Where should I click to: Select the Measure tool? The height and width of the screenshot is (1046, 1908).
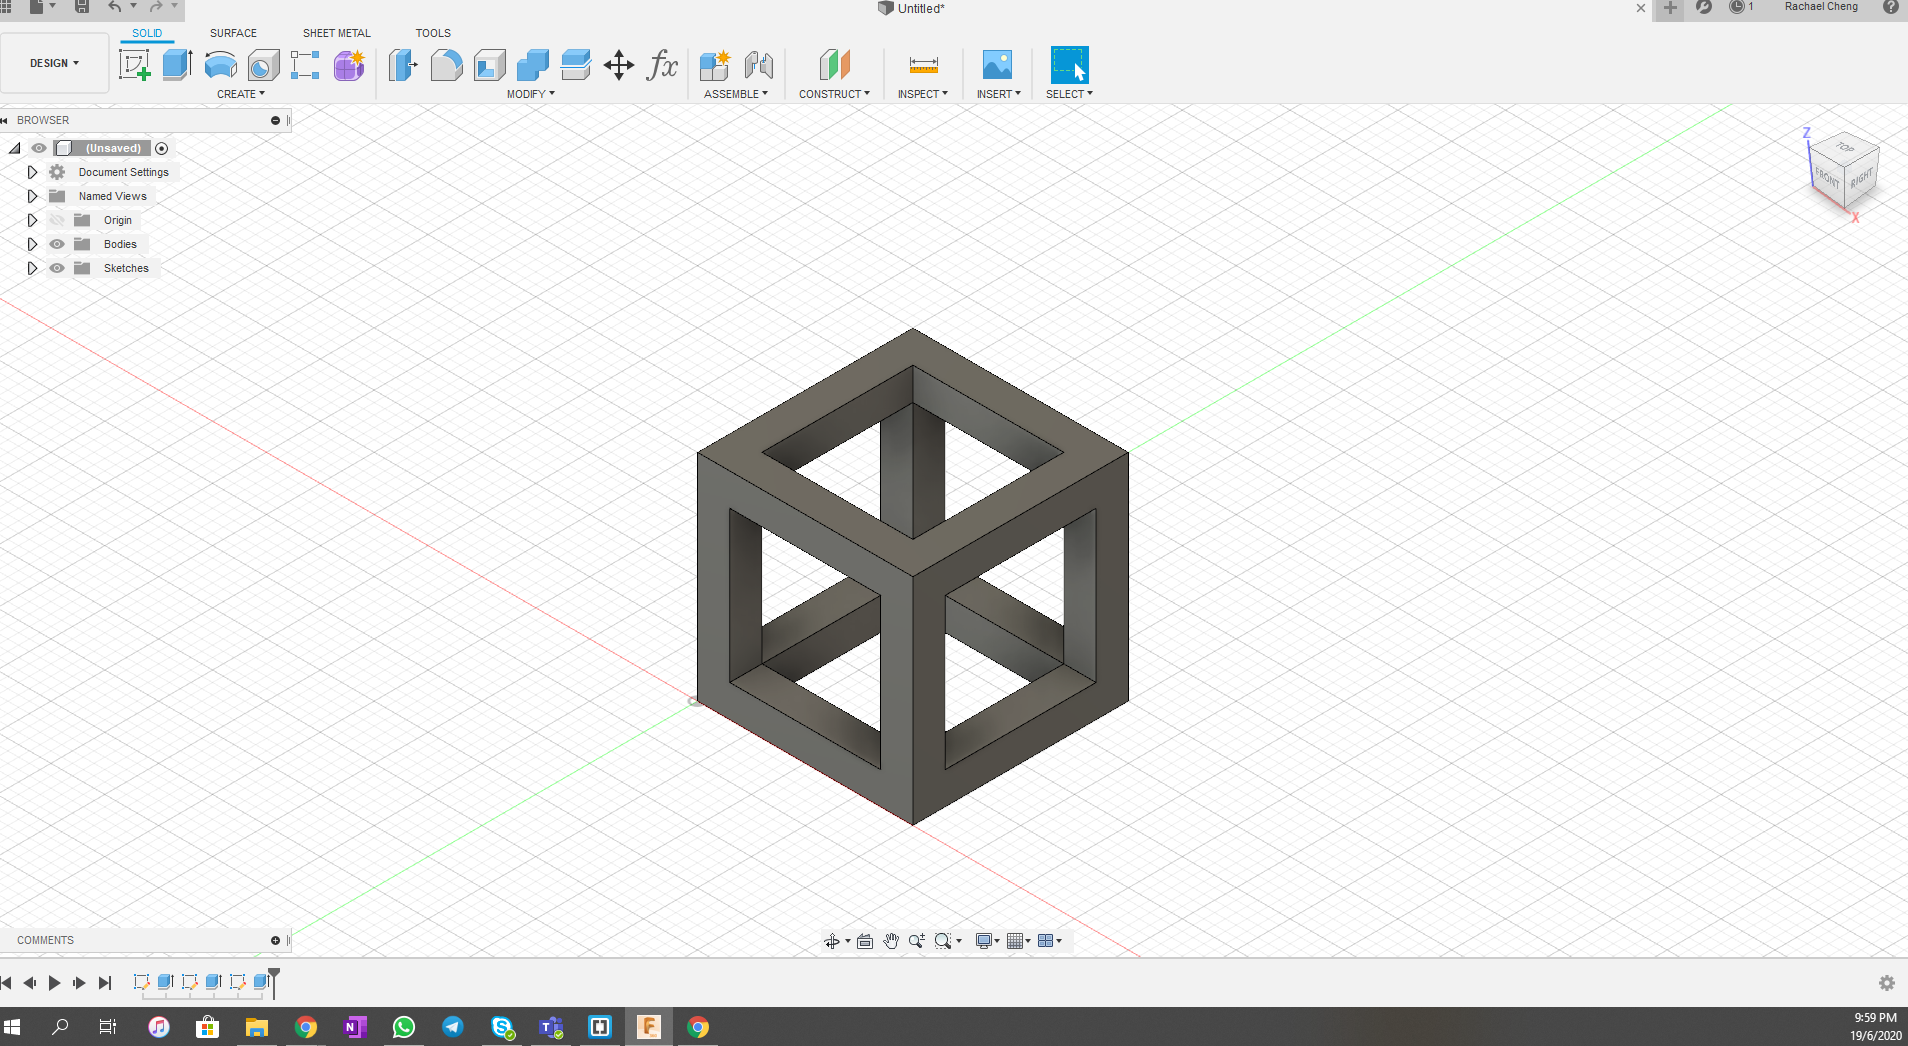click(x=923, y=65)
